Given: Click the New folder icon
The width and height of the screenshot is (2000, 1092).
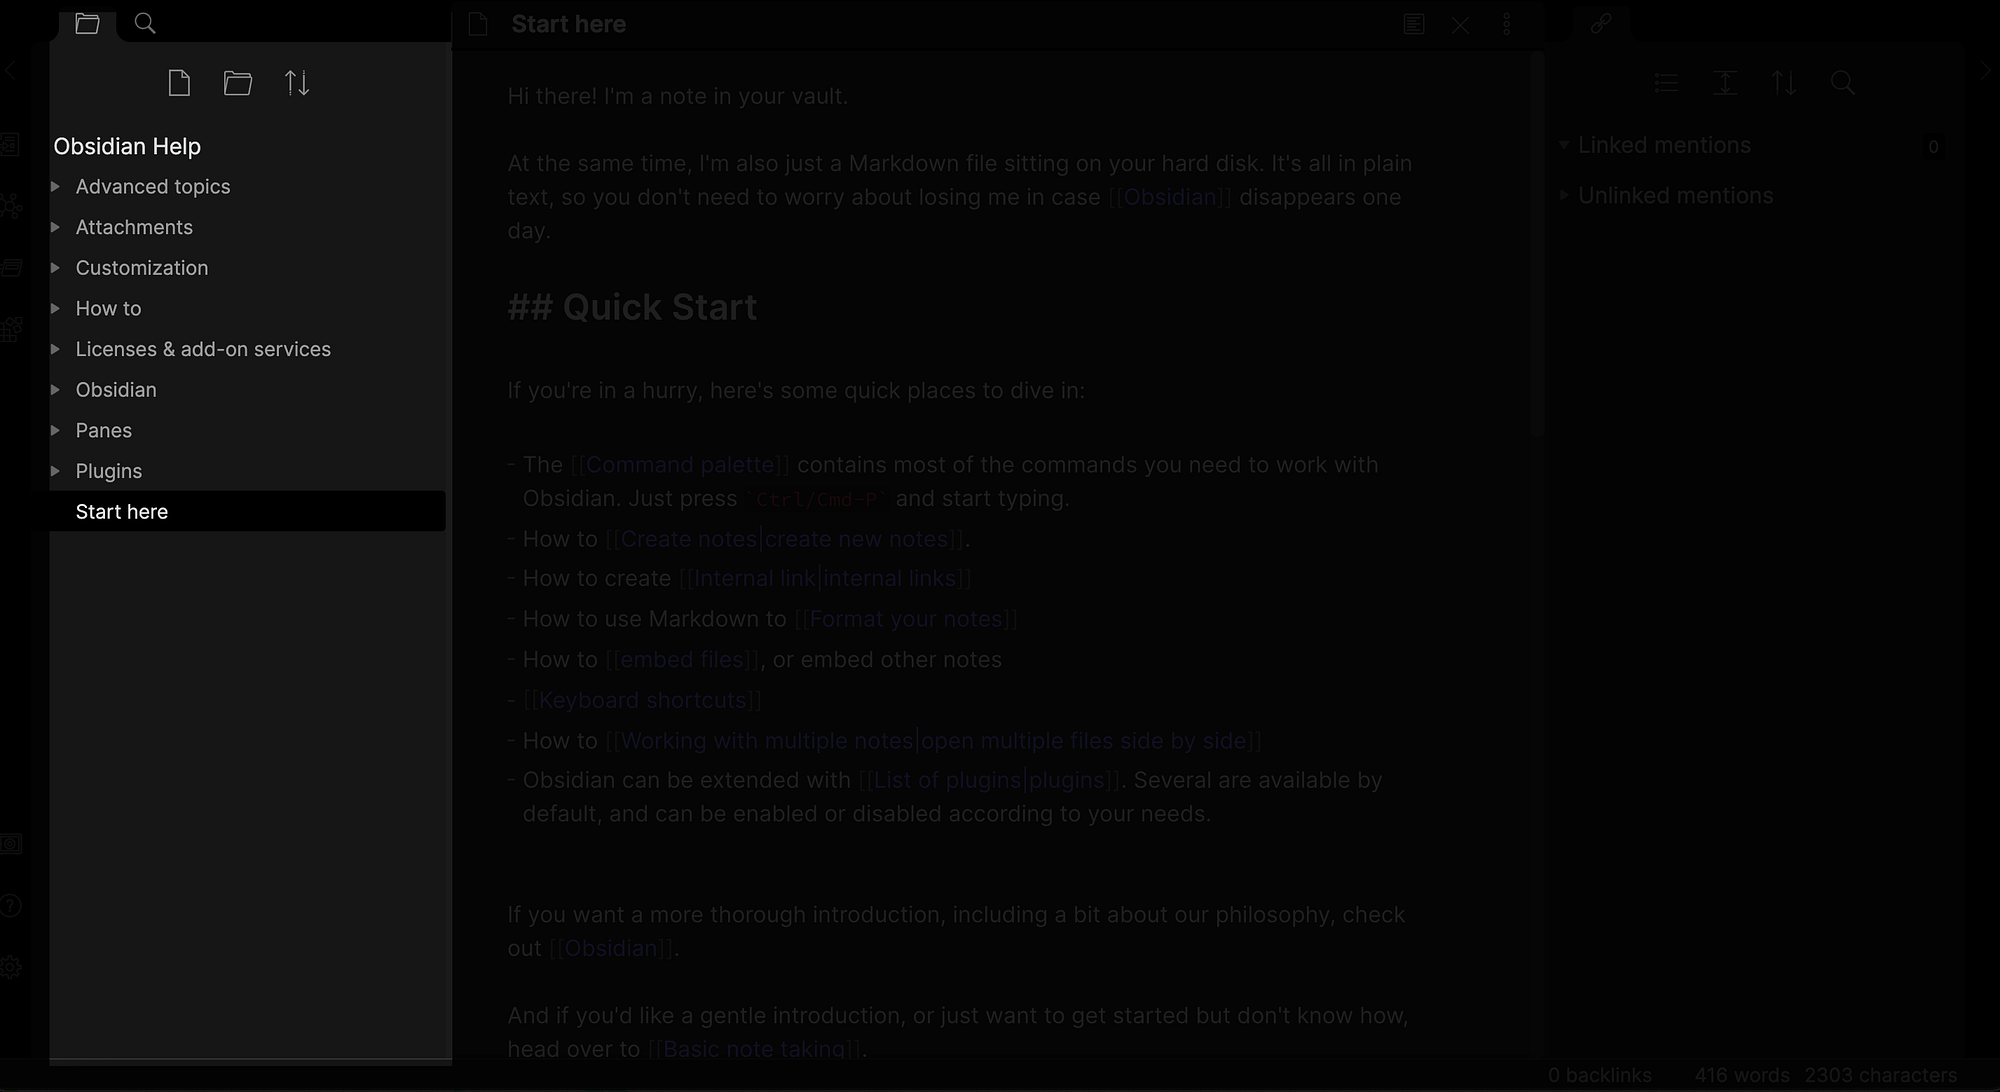Looking at the screenshot, I should 237,83.
